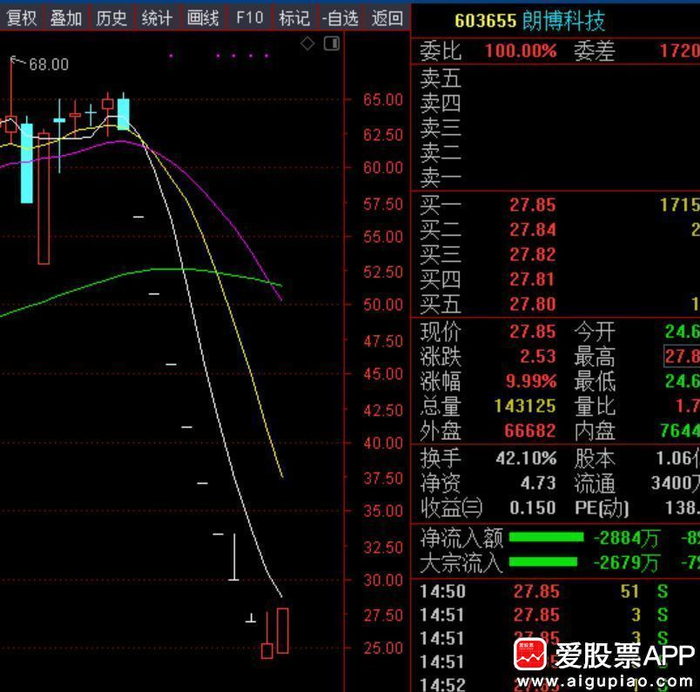The height and width of the screenshot is (692, 700).
Task: Open the 叠加 overlay option
Action: 66,18
